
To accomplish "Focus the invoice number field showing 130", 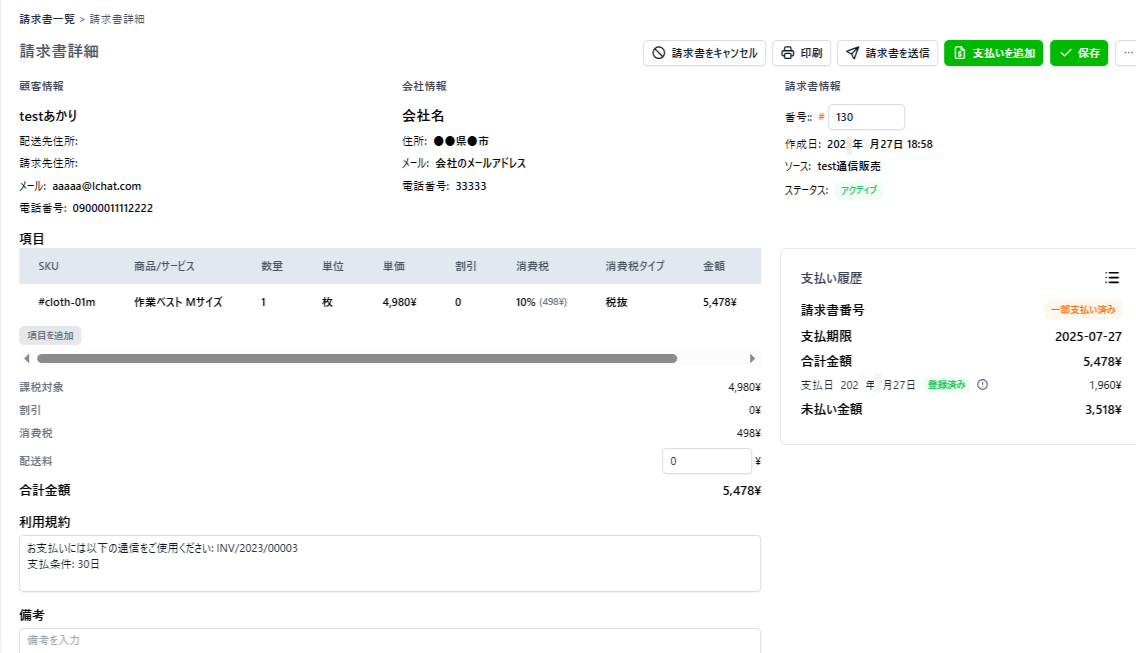I will tap(865, 117).
